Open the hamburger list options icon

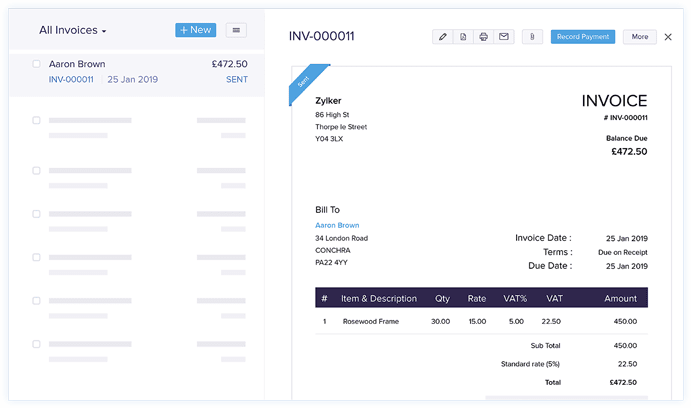coord(236,30)
